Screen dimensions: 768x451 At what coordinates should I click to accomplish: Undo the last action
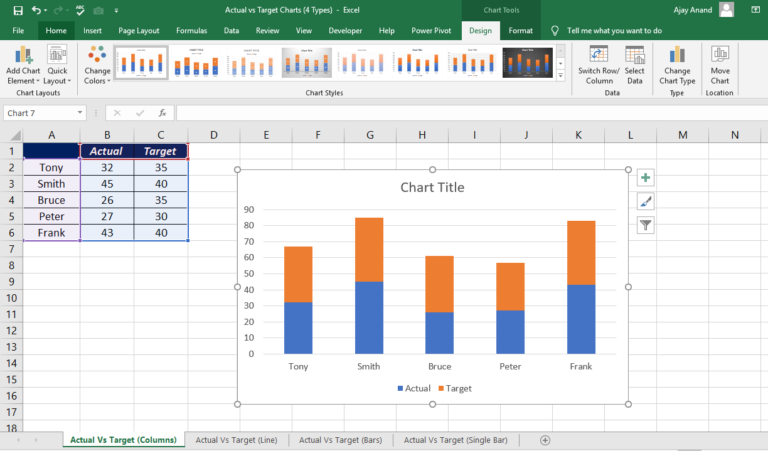[x=36, y=10]
